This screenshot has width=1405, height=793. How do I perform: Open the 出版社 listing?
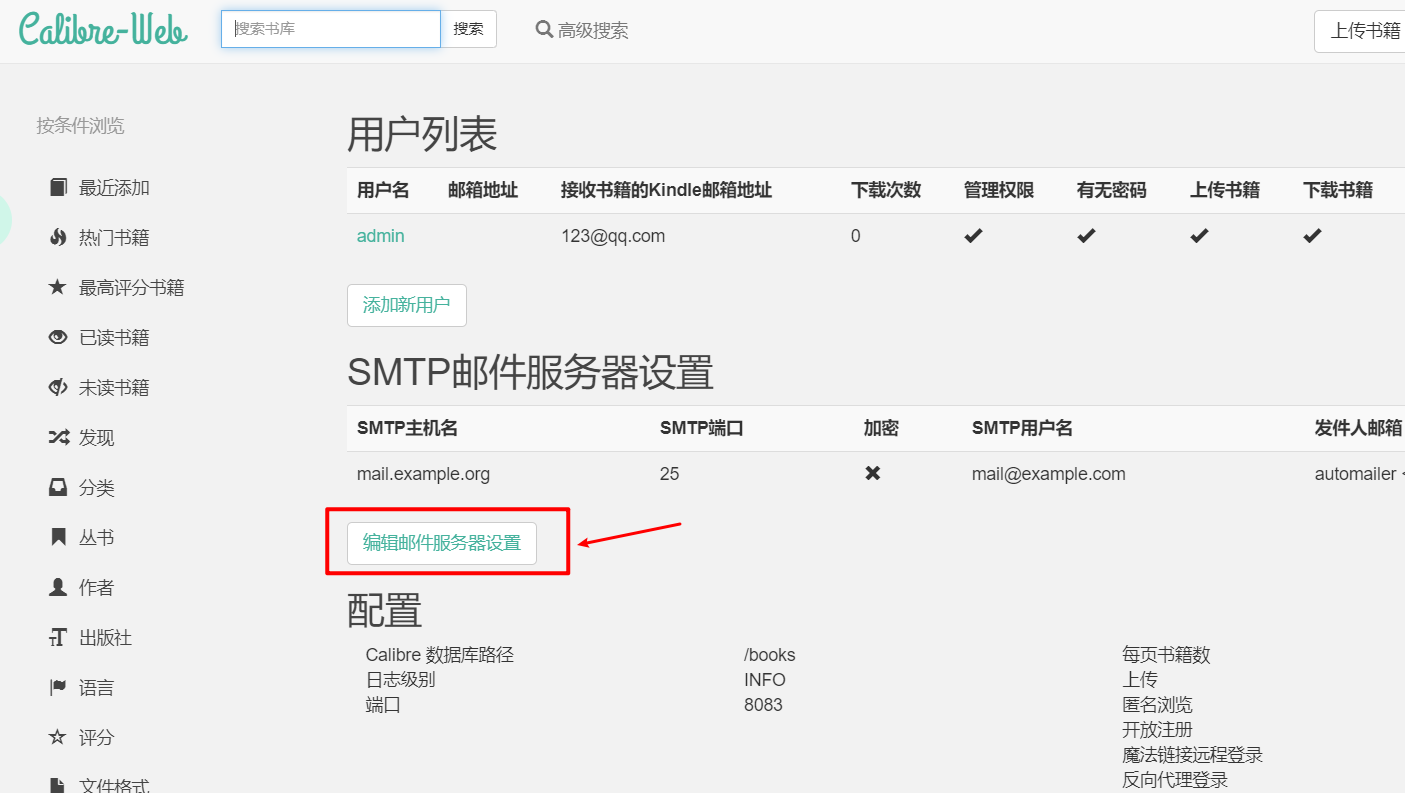[96, 637]
